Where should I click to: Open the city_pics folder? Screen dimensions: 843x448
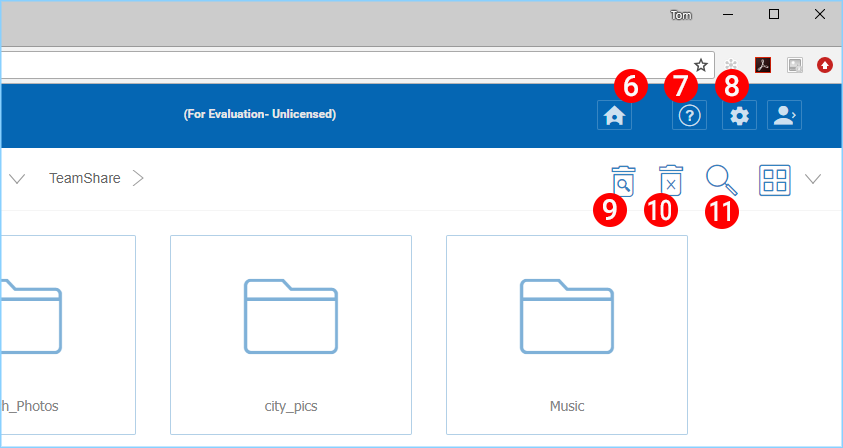click(291, 335)
